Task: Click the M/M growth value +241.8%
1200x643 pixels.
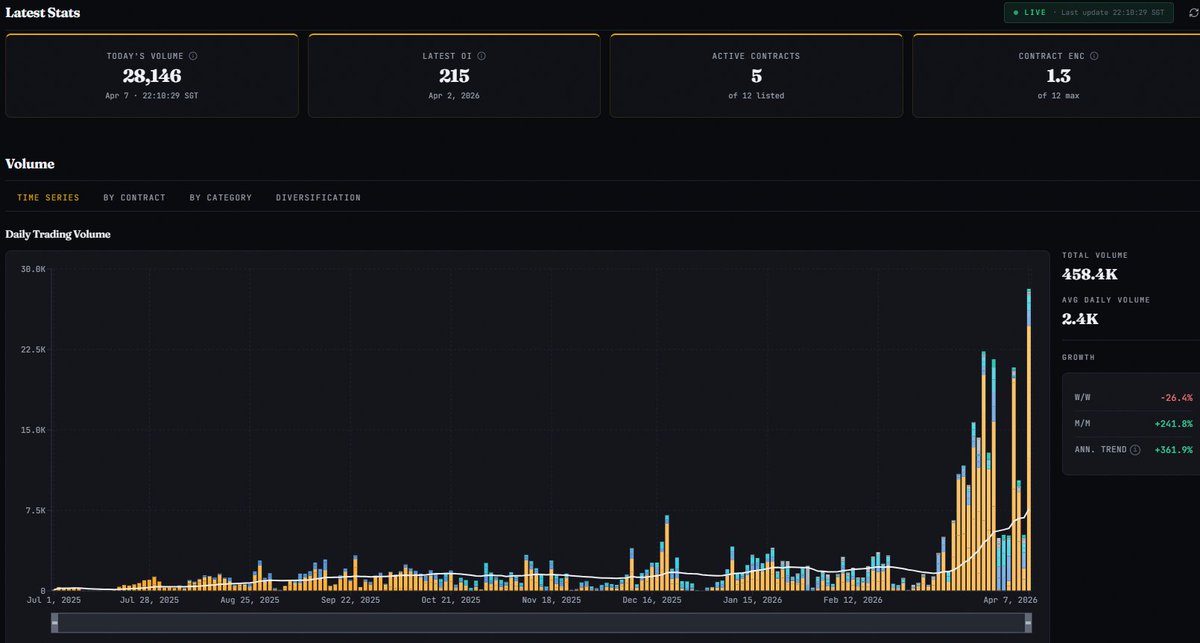Action: [1175, 423]
